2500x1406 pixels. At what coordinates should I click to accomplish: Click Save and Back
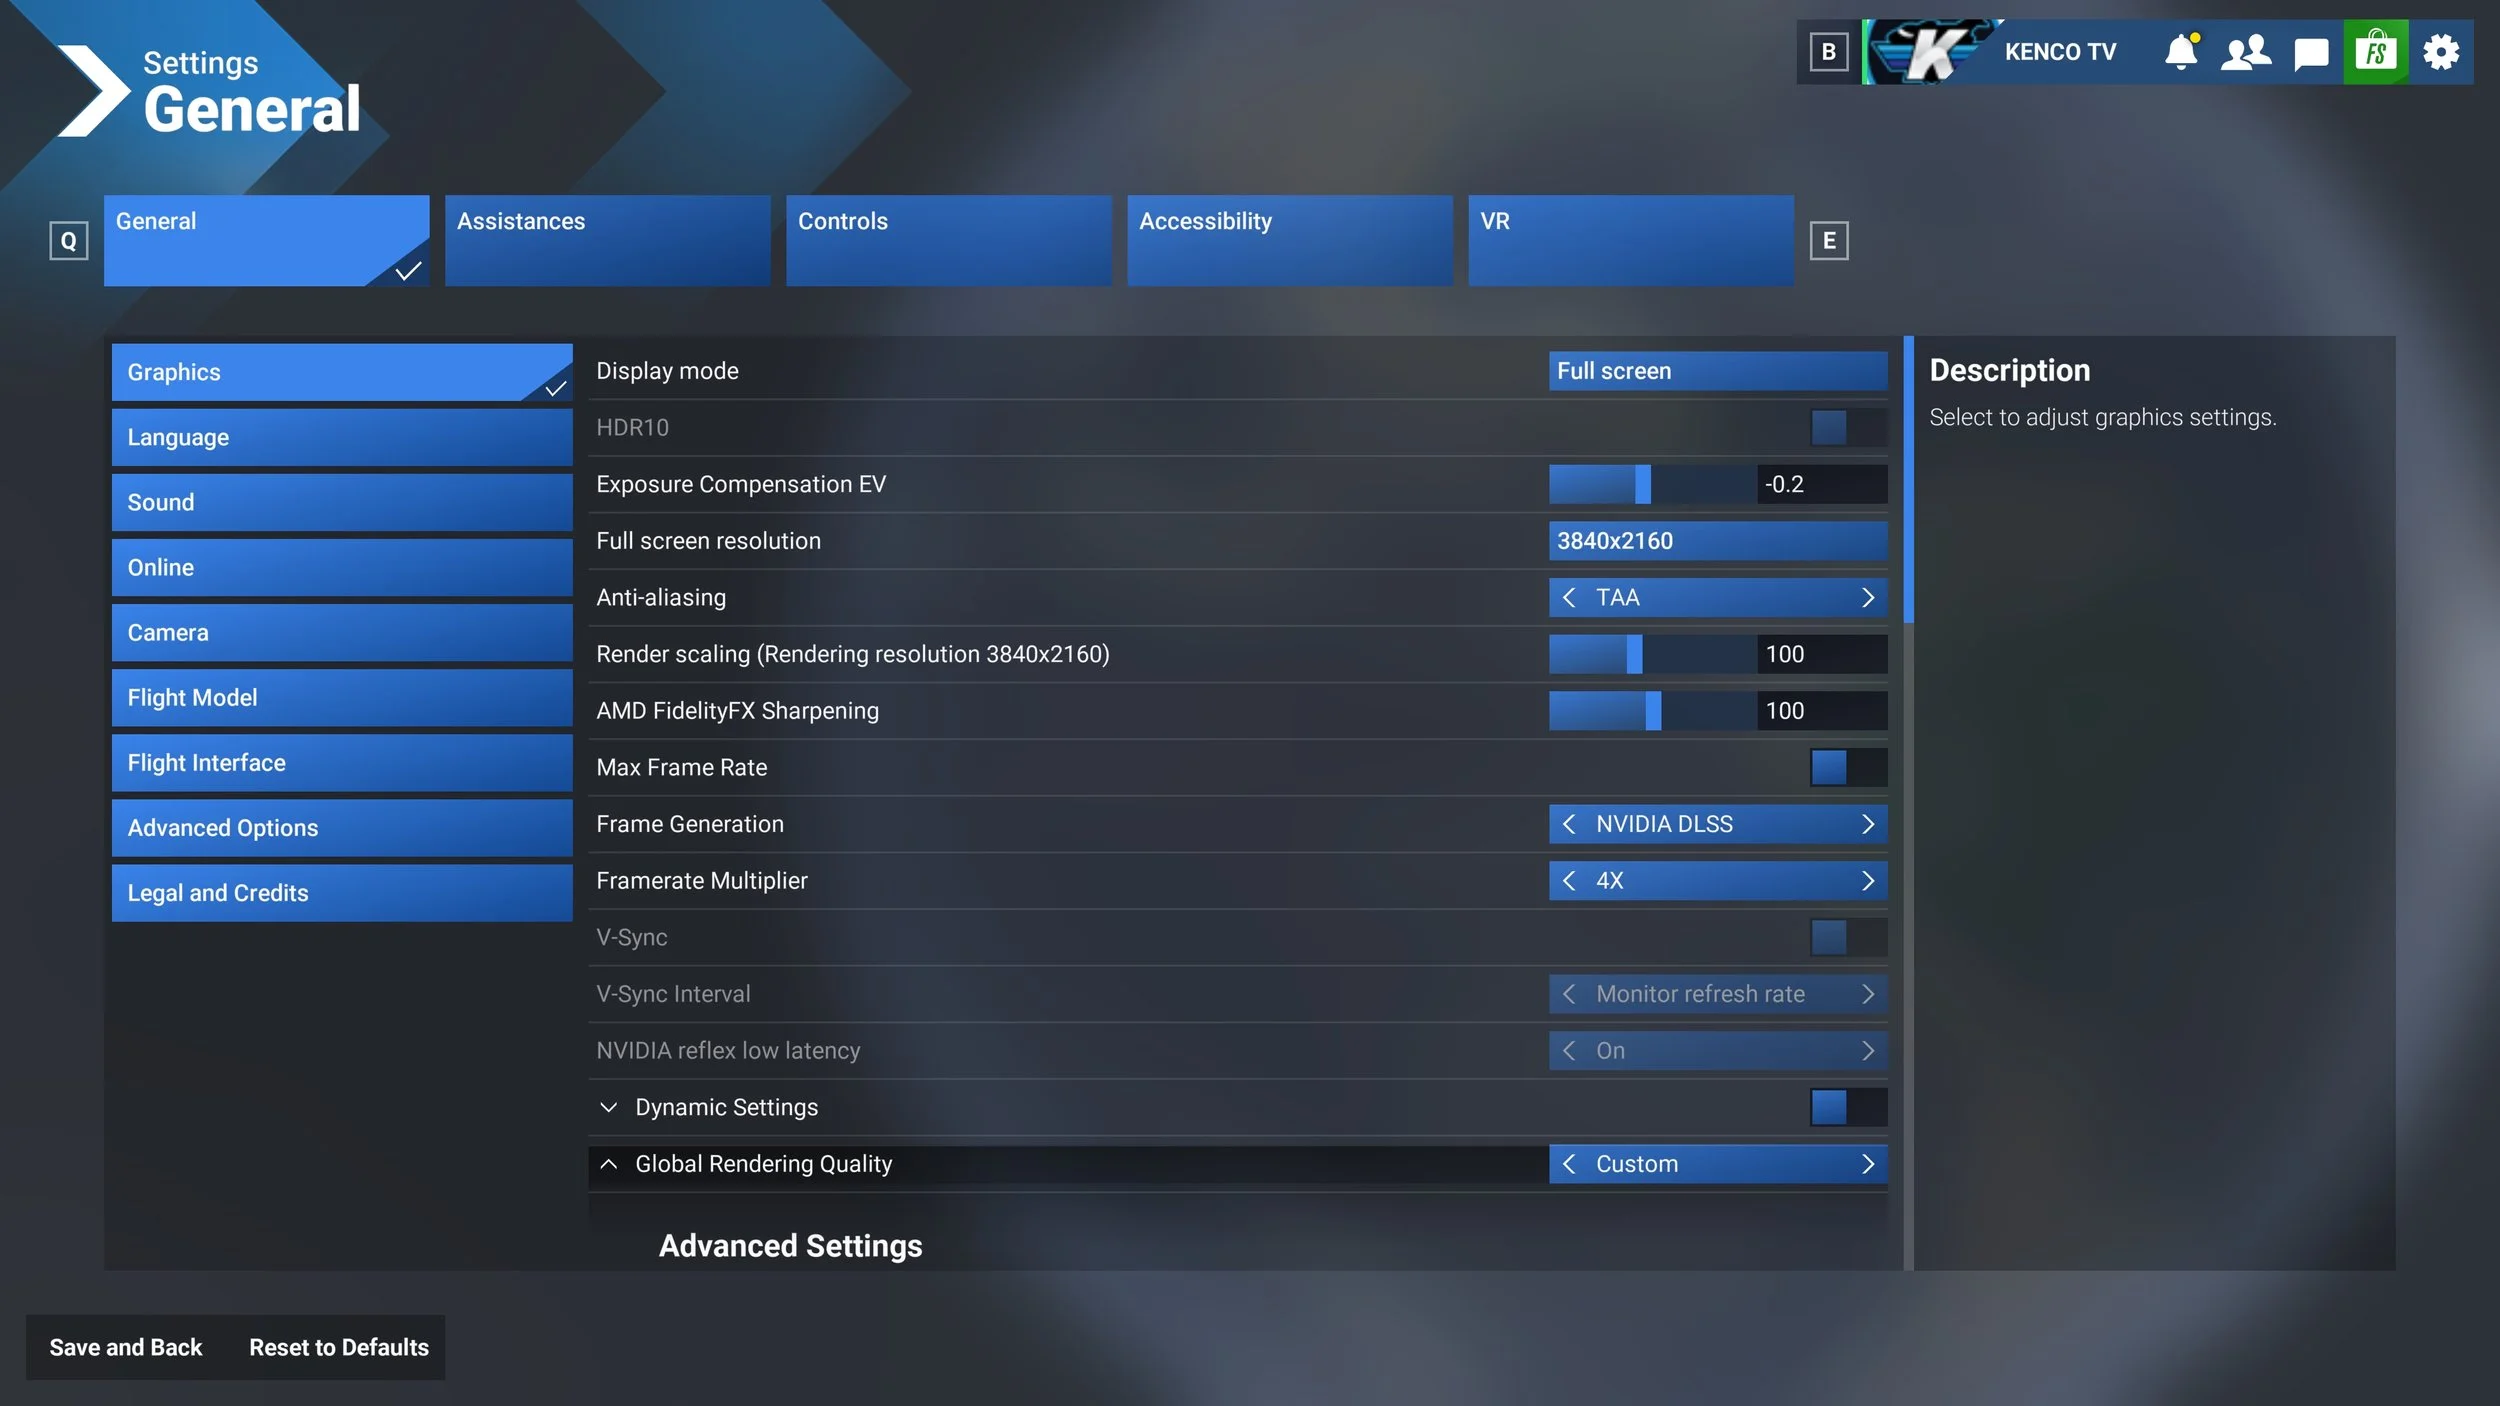[126, 1347]
